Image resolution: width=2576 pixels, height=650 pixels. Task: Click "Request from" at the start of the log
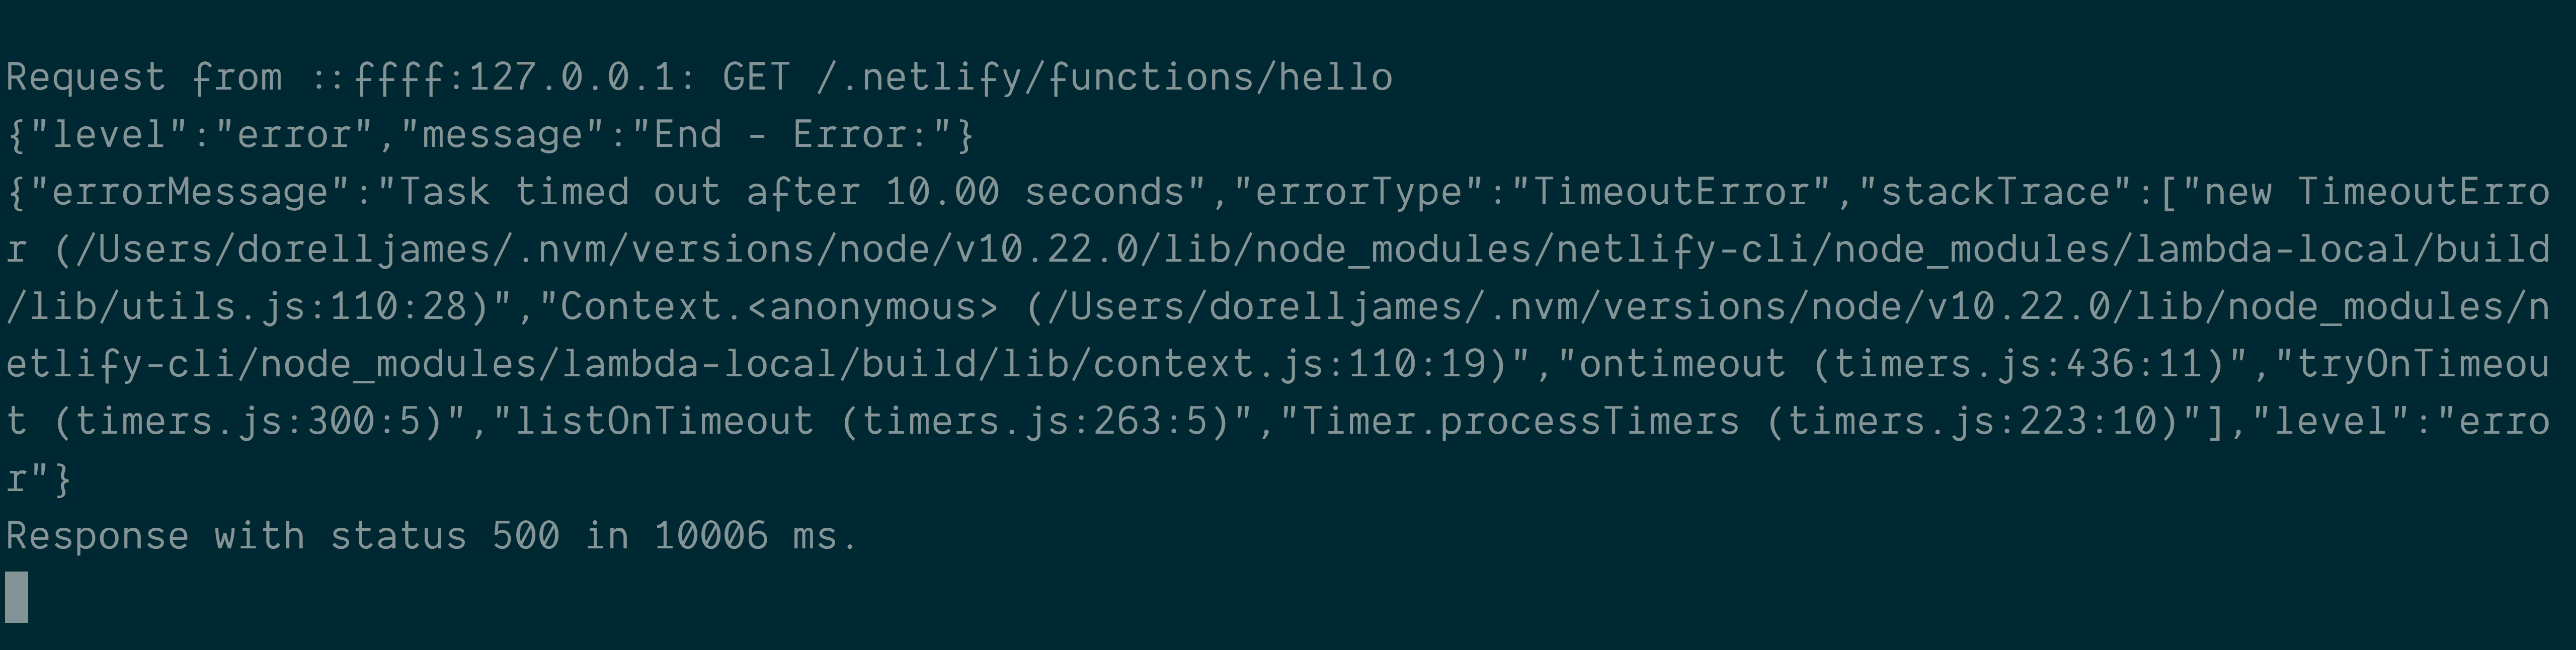[144, 77]
